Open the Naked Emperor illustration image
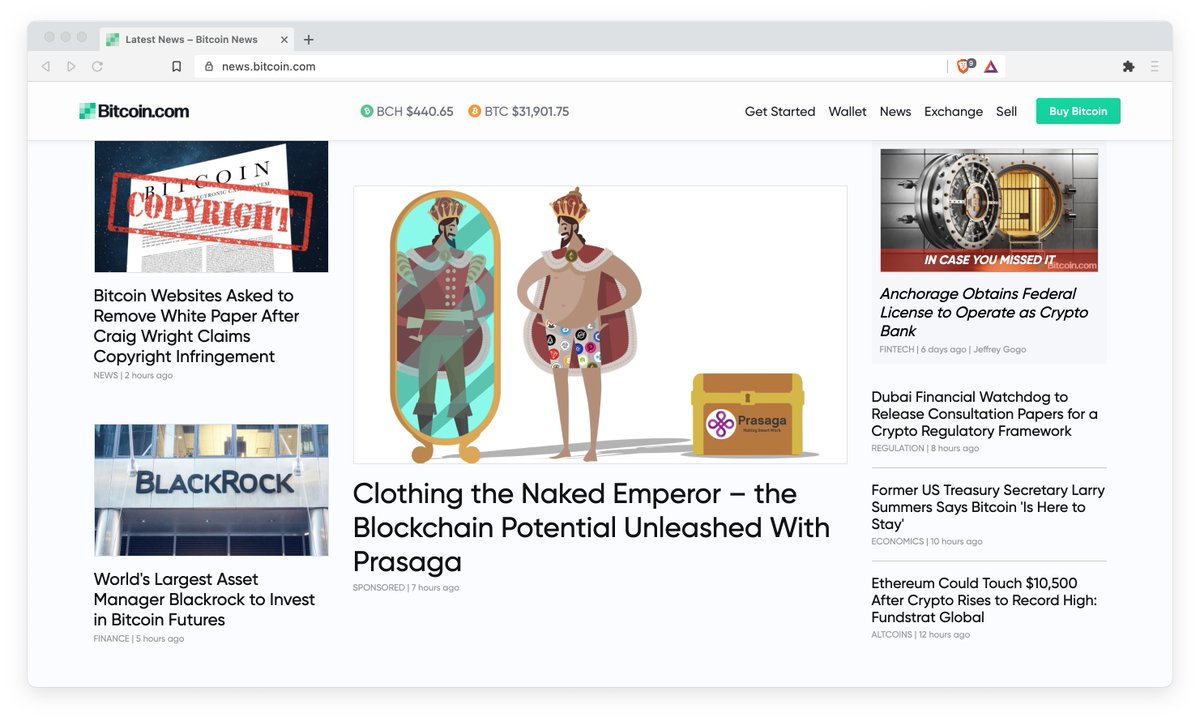Screen dimensions: 1200x721 600,324
